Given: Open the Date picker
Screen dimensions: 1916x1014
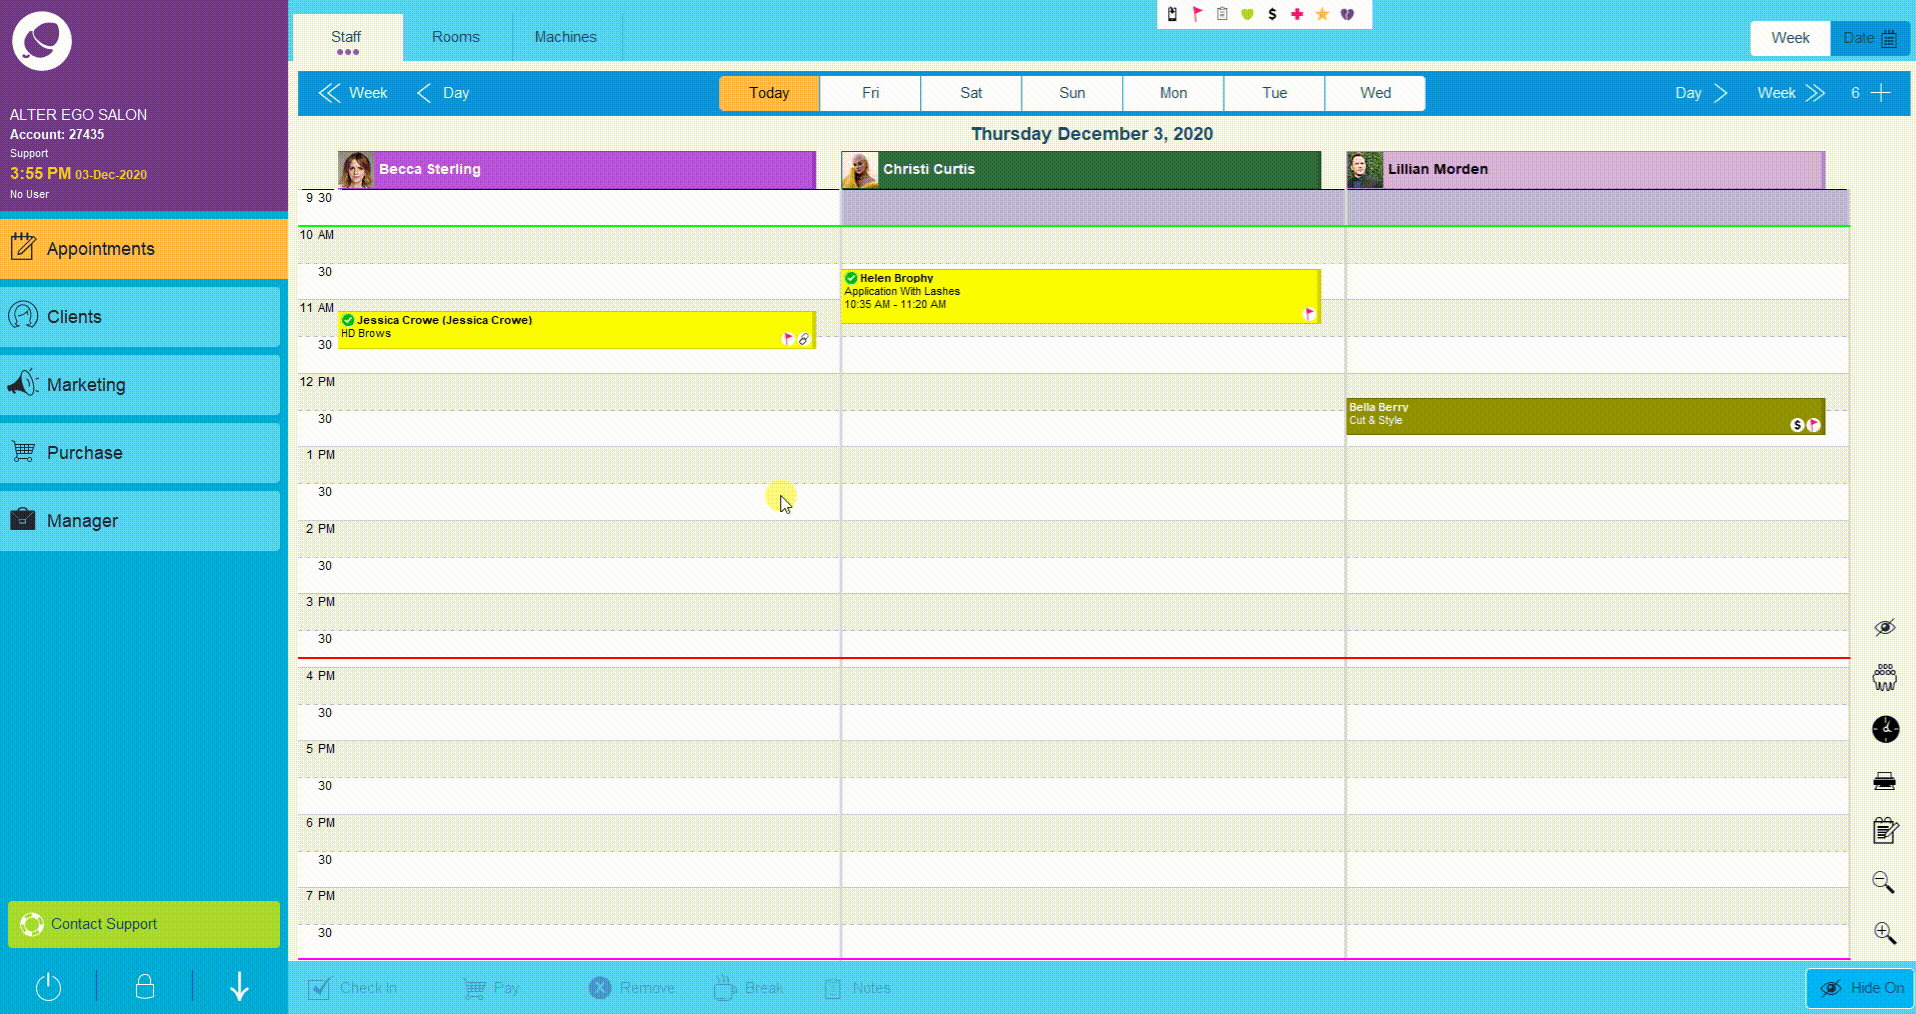Looking at the screenshot, I should click(x=1869, y=38).
